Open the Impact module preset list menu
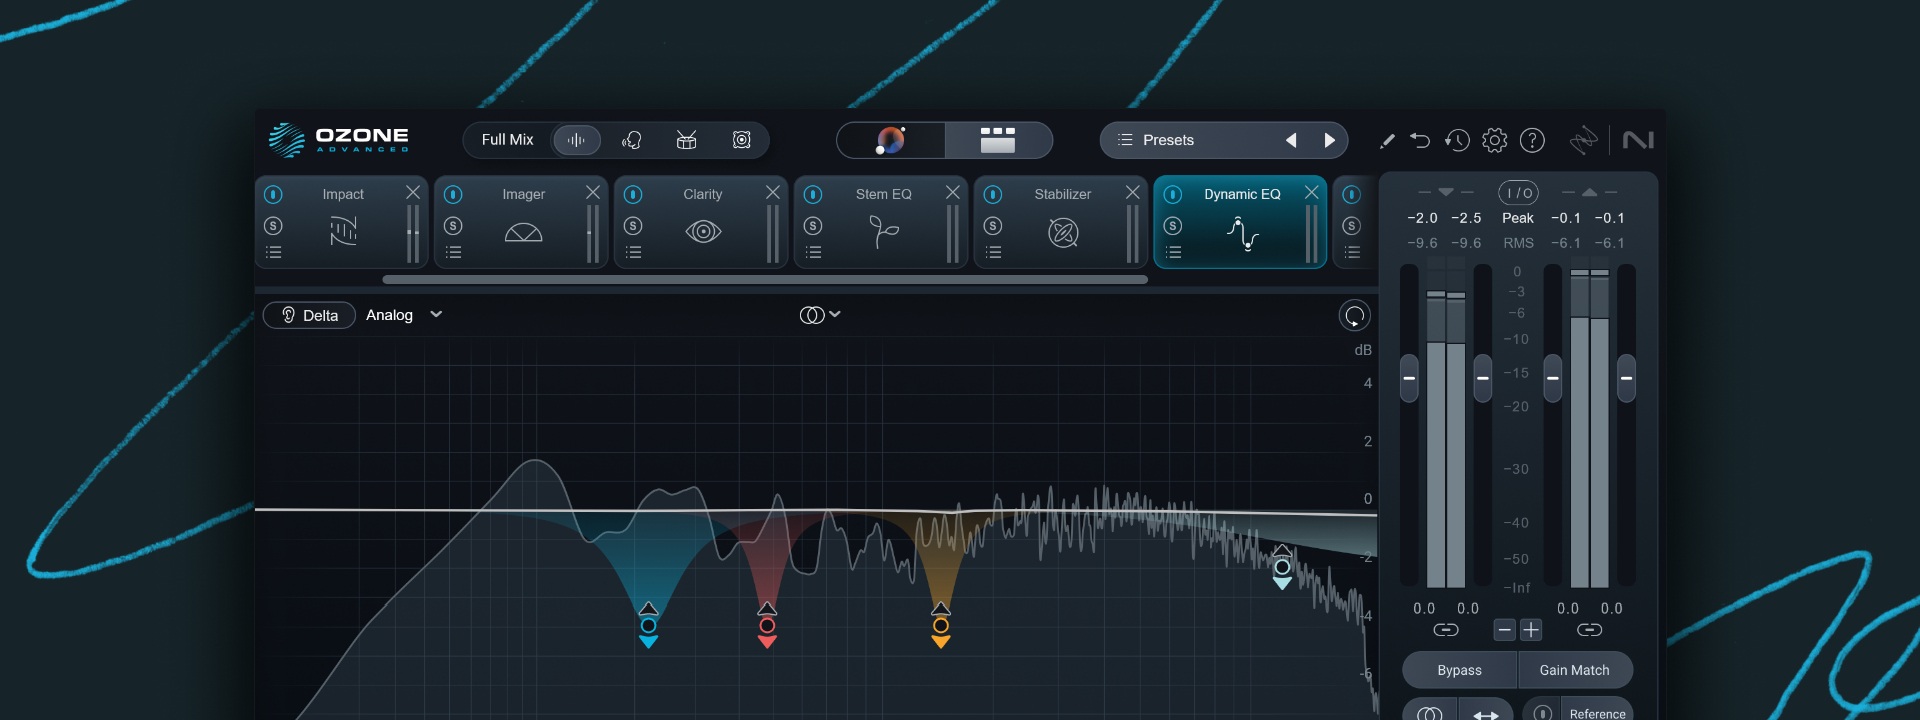1920x720 pixels. point(273,252)
